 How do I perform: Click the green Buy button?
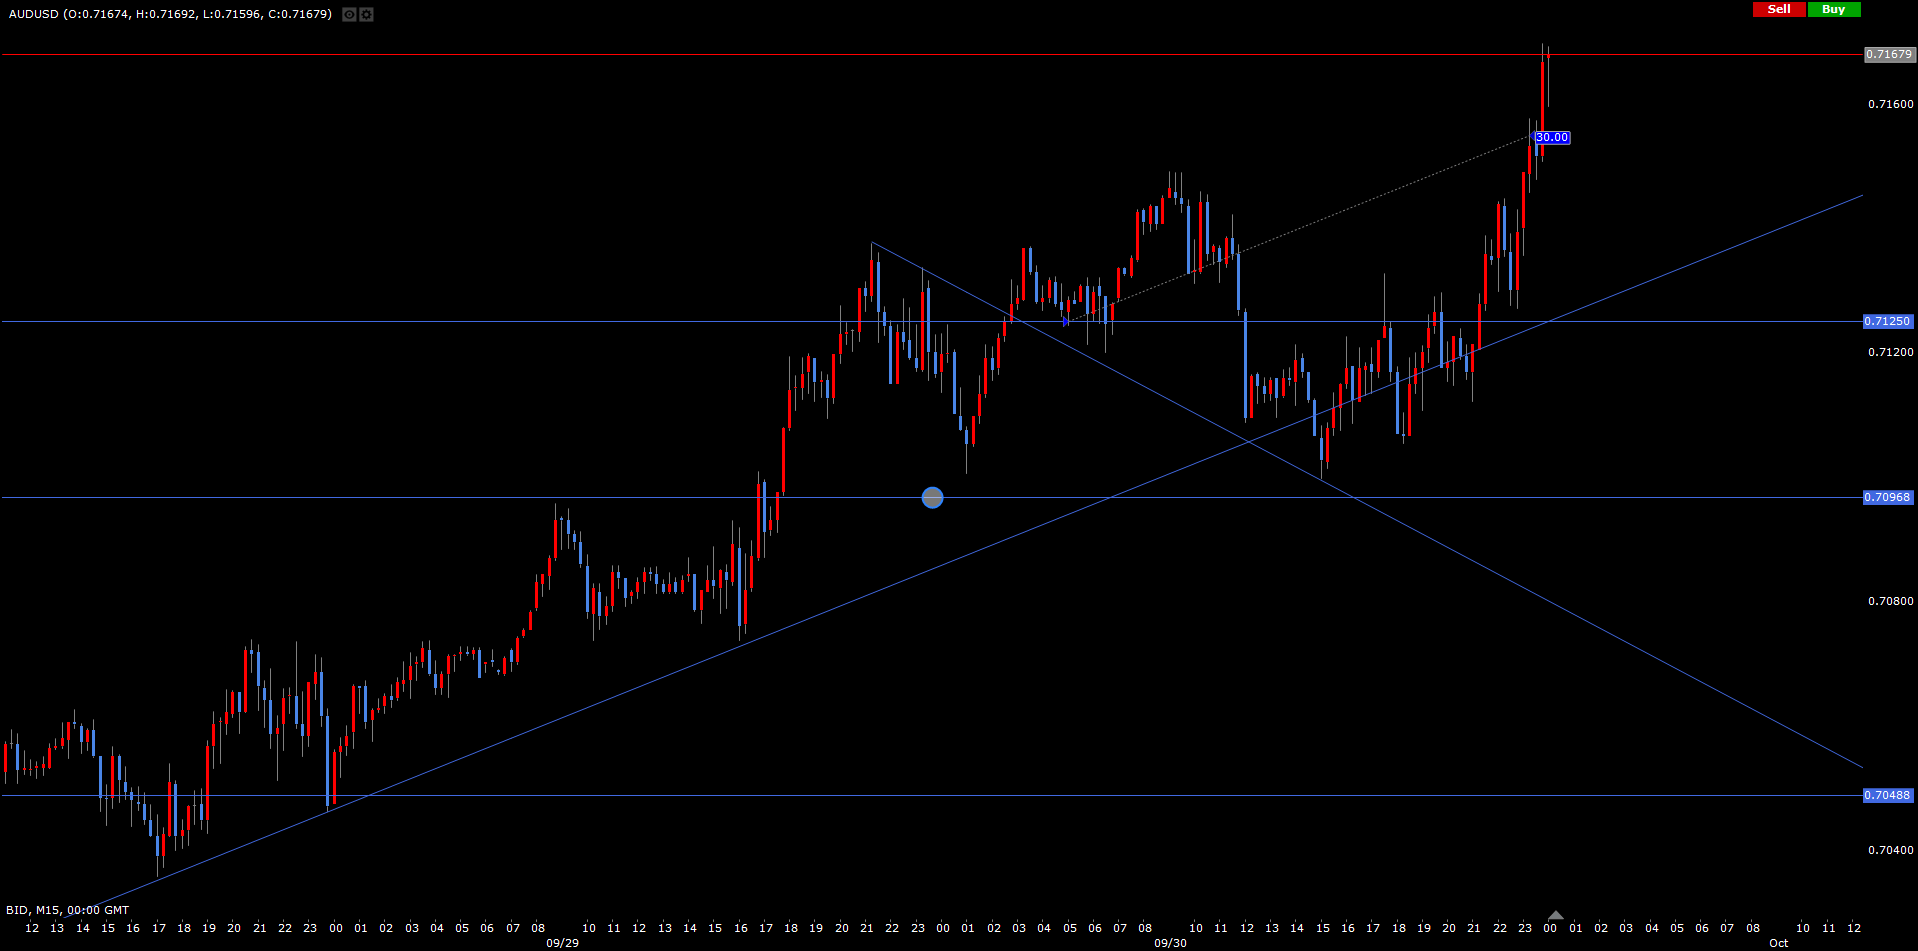(x=1833, y=9)
